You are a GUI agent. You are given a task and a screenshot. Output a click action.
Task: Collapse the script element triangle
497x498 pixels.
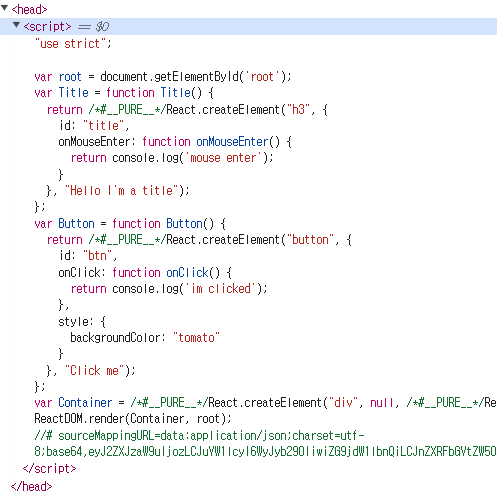[x=16, y=25]
